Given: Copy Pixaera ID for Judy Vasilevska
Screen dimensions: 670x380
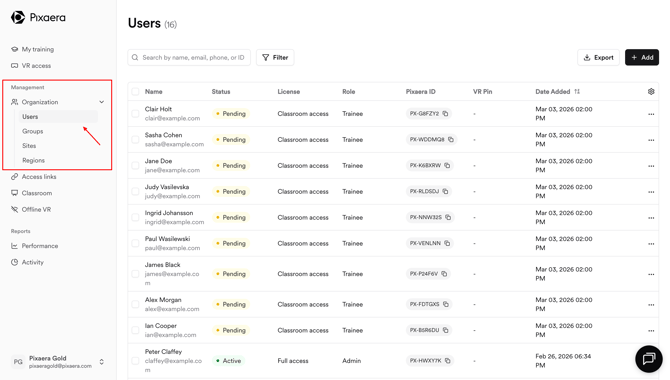Looking at the screenshot, I should coord(445,191).
